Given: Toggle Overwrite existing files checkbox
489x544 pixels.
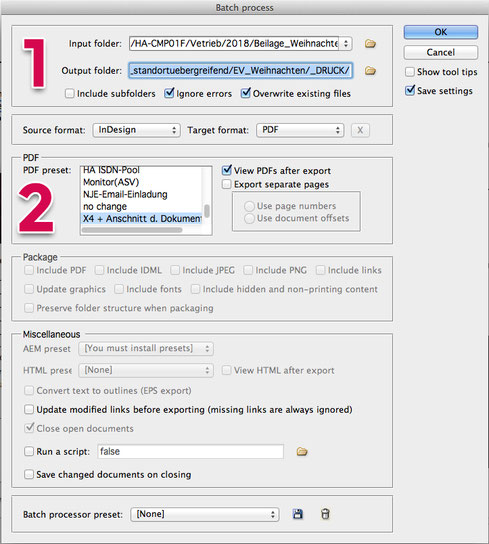Looking at the screenshot, I should point(246,93).
